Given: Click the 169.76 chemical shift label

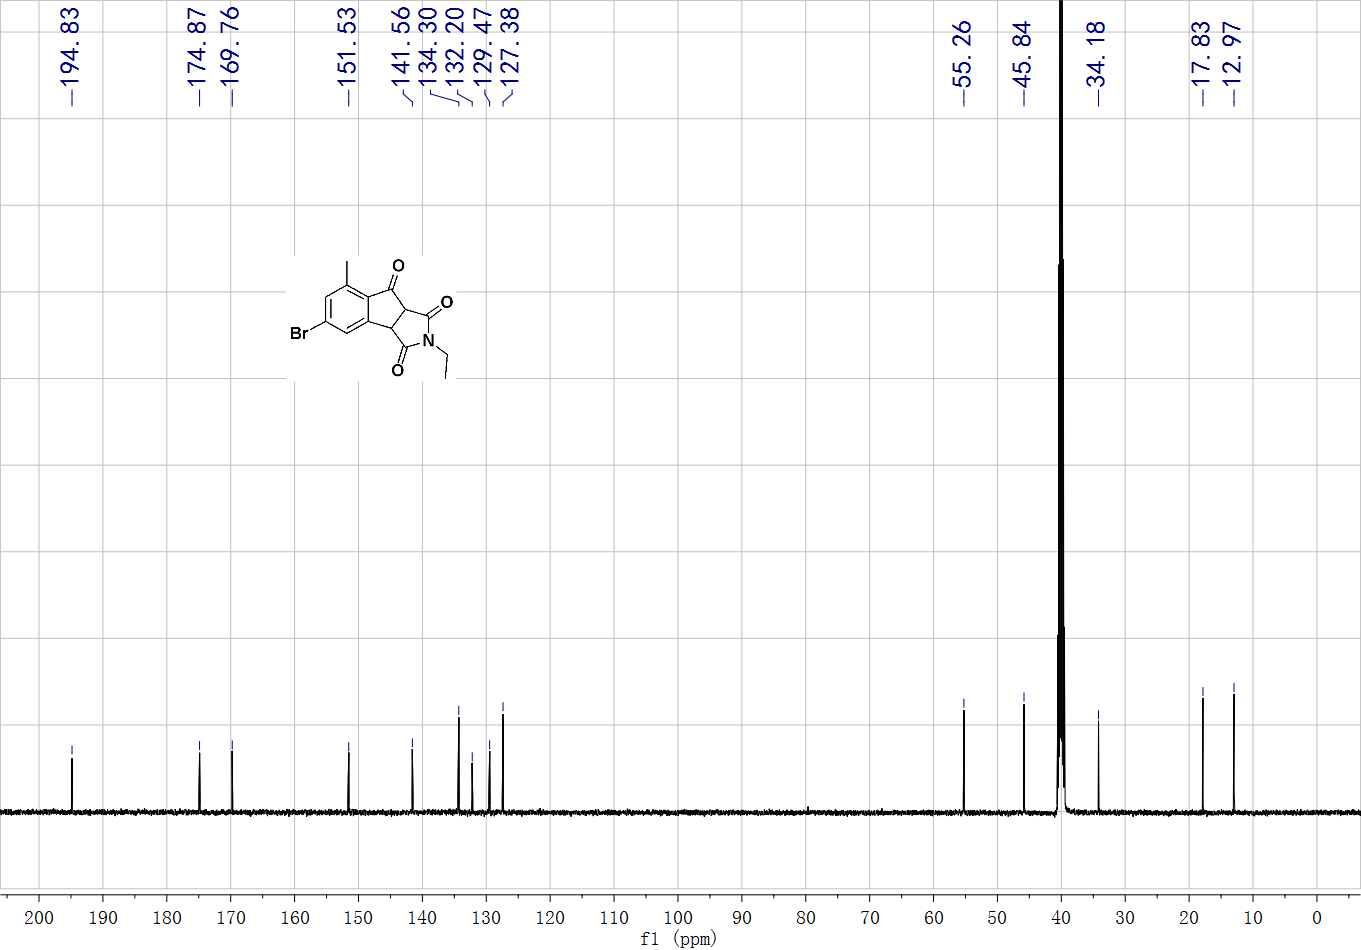Looking at the screenshot, I should [x=230, y=47].
